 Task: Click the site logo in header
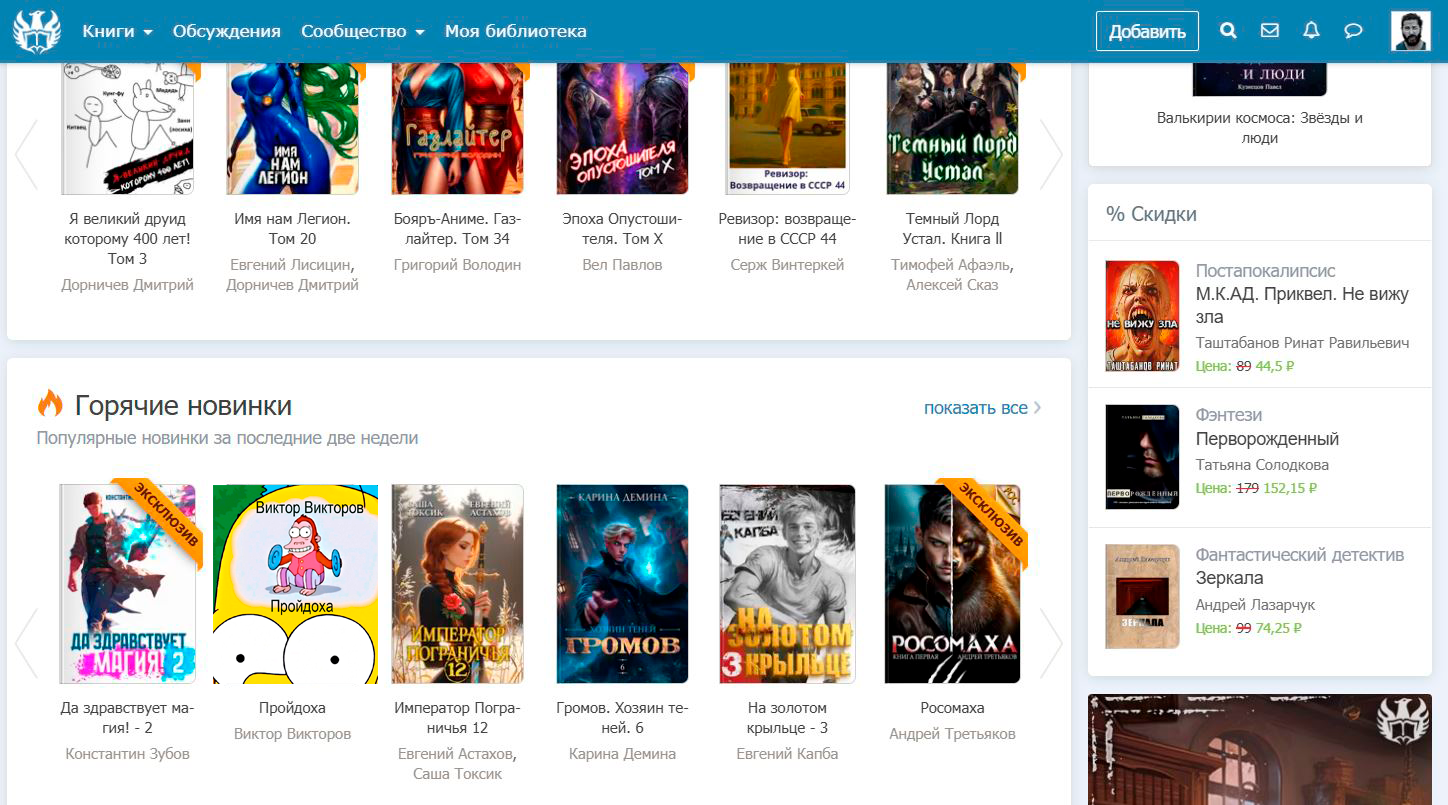37,31
